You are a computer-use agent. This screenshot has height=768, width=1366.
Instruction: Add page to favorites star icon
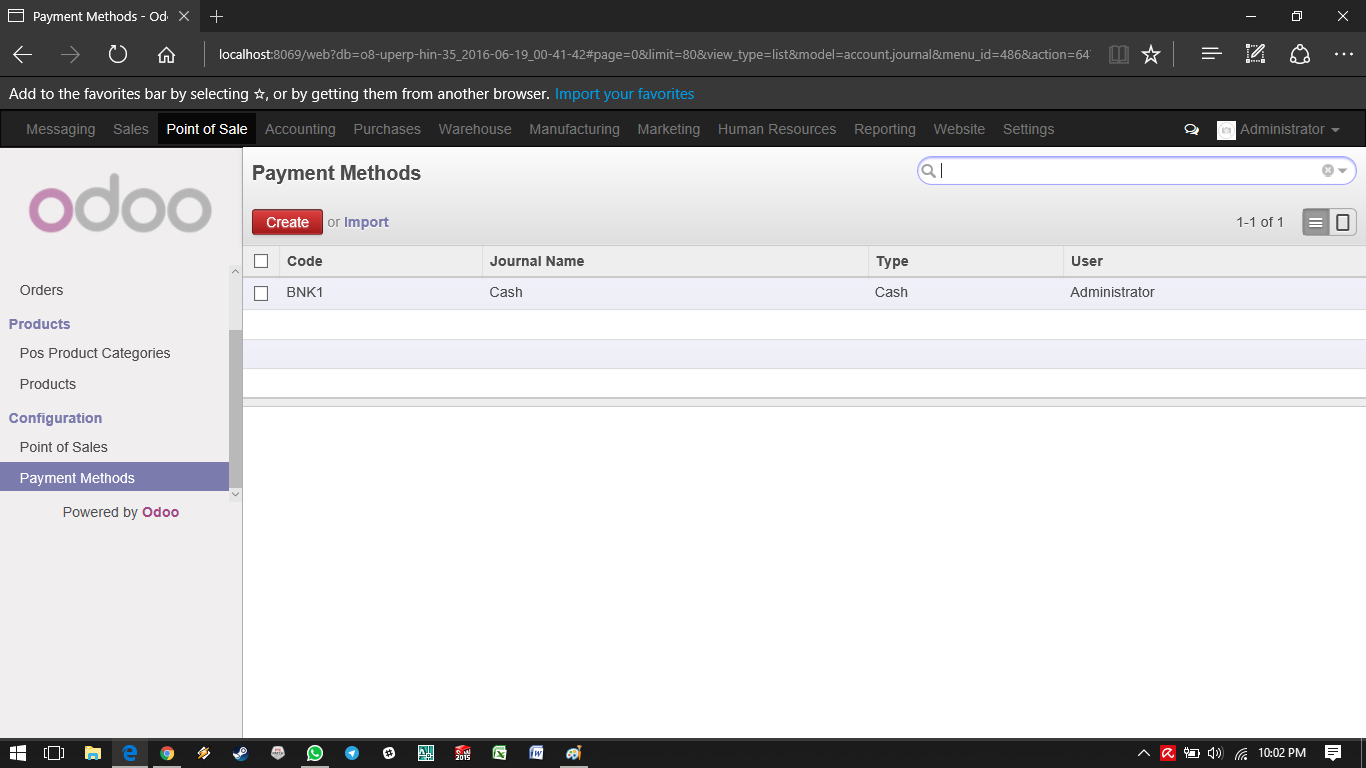pyautogui.click(x=1151, y=55)
